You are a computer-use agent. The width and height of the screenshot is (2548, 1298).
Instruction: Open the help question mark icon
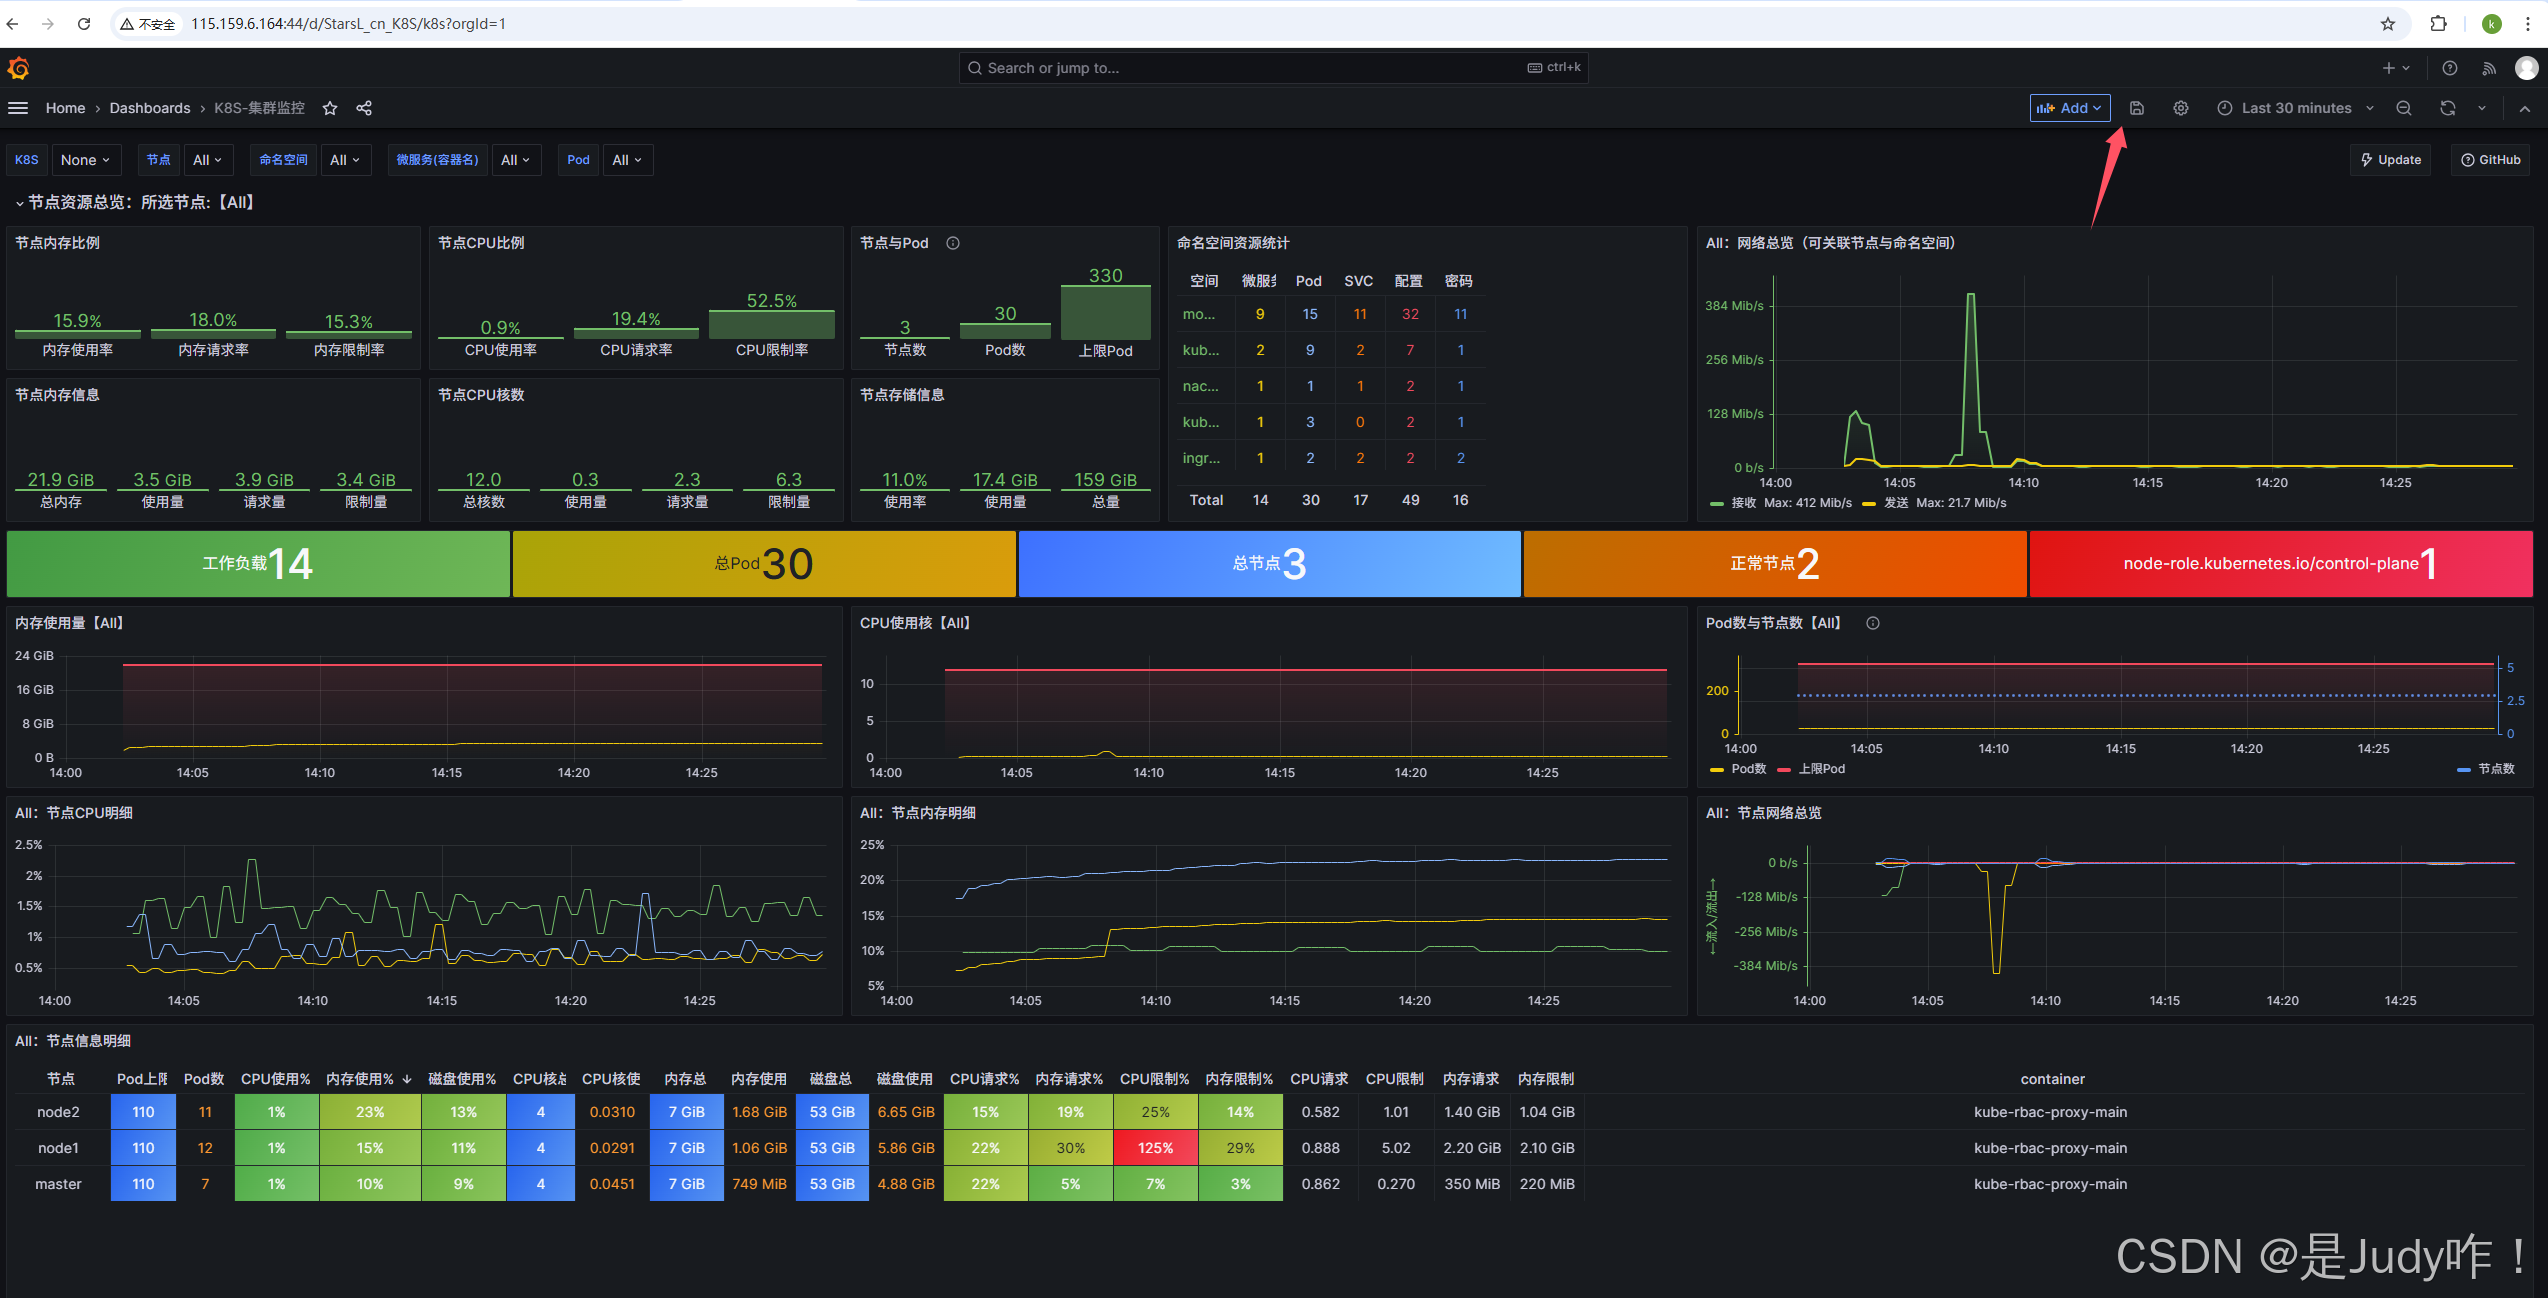click(x=2450, y=68)
